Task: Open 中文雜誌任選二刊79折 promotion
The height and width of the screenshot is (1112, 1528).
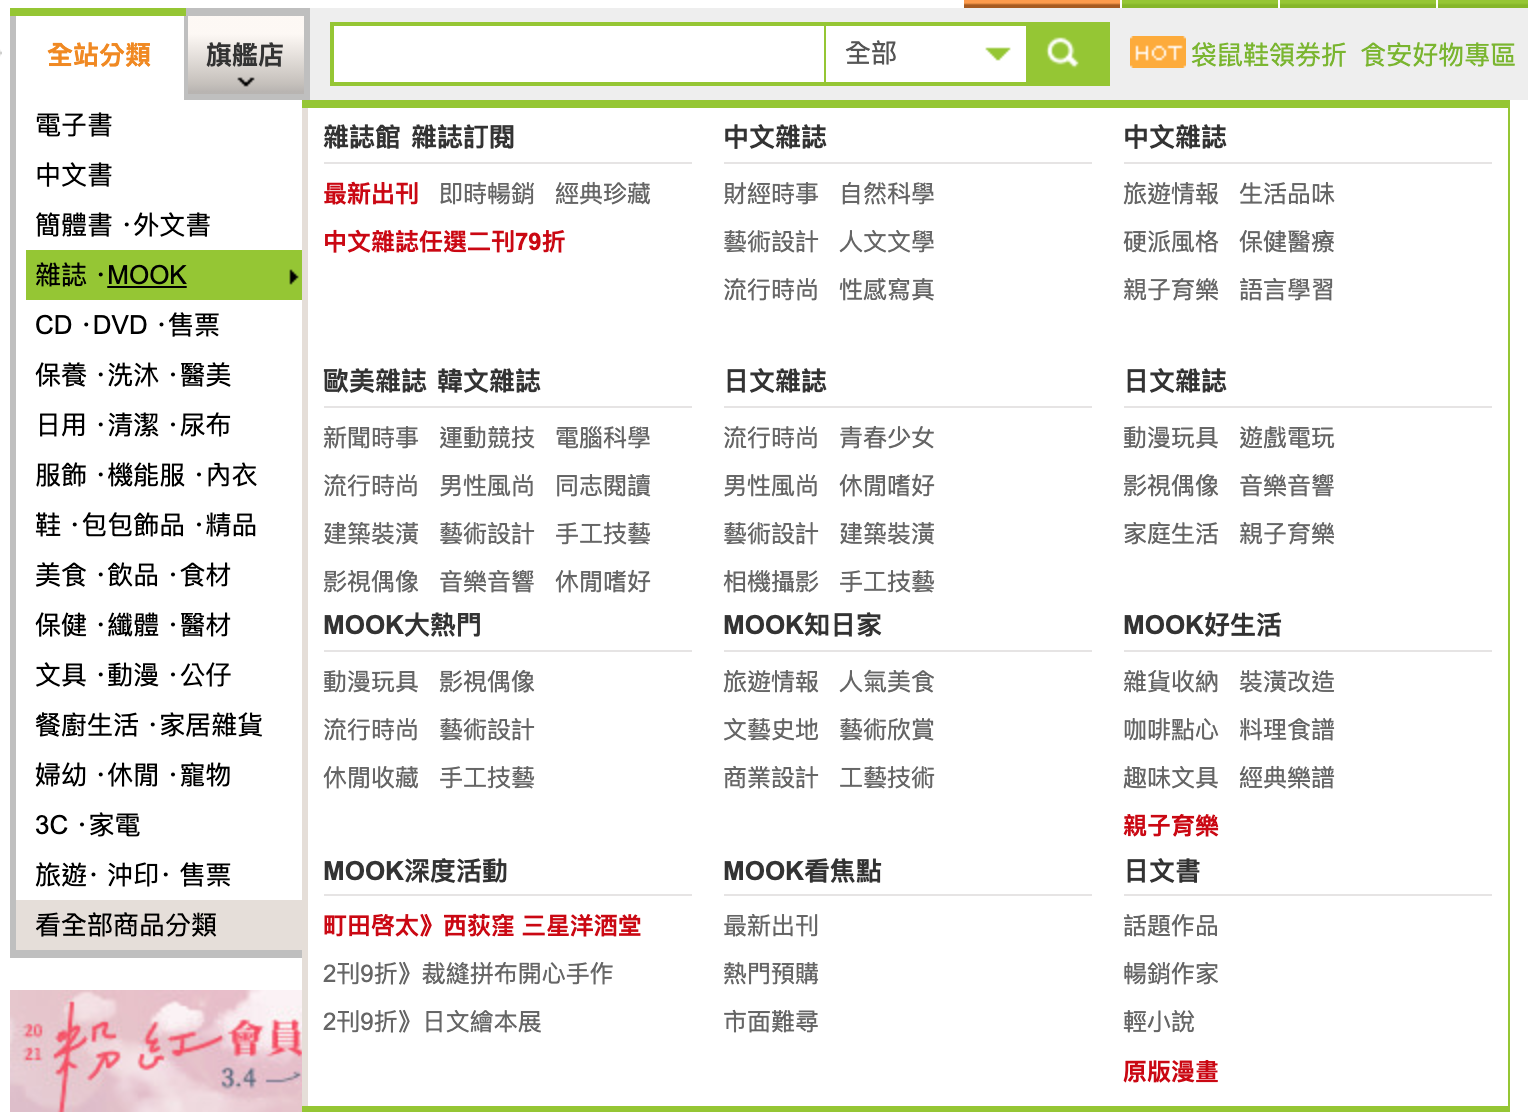Action: [444, 242]
